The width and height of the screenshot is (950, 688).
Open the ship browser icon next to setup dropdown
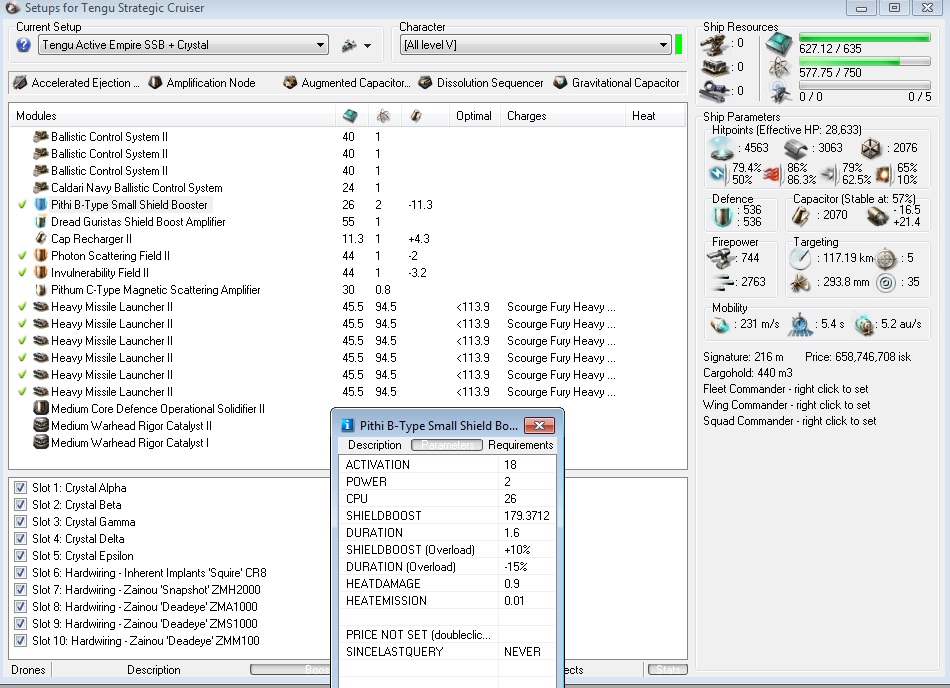349,45
